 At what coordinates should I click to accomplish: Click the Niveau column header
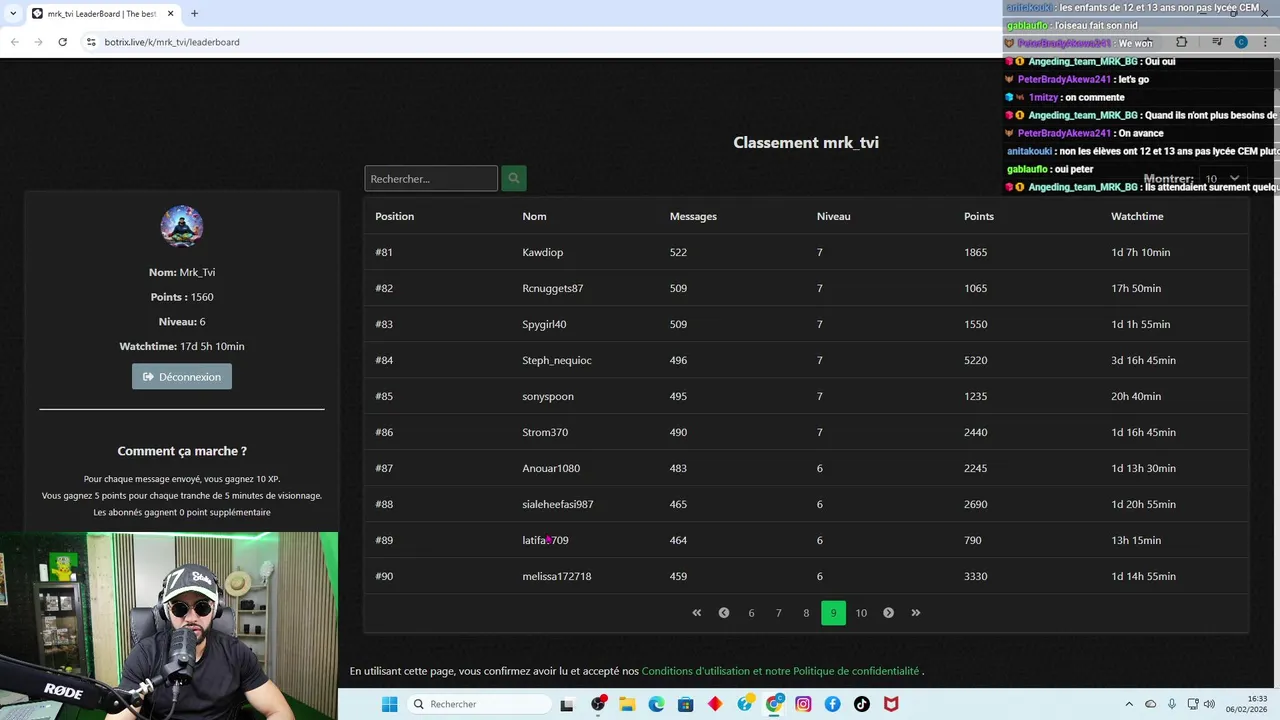click(833, 216)
